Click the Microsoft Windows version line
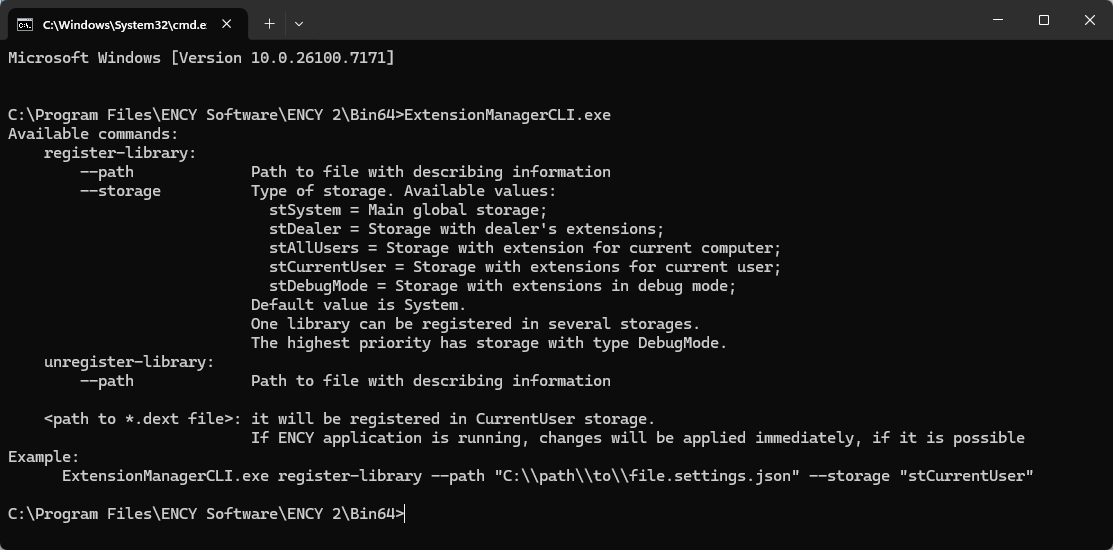The height and width of the screenshot is (550, 1113). [201, 58]
